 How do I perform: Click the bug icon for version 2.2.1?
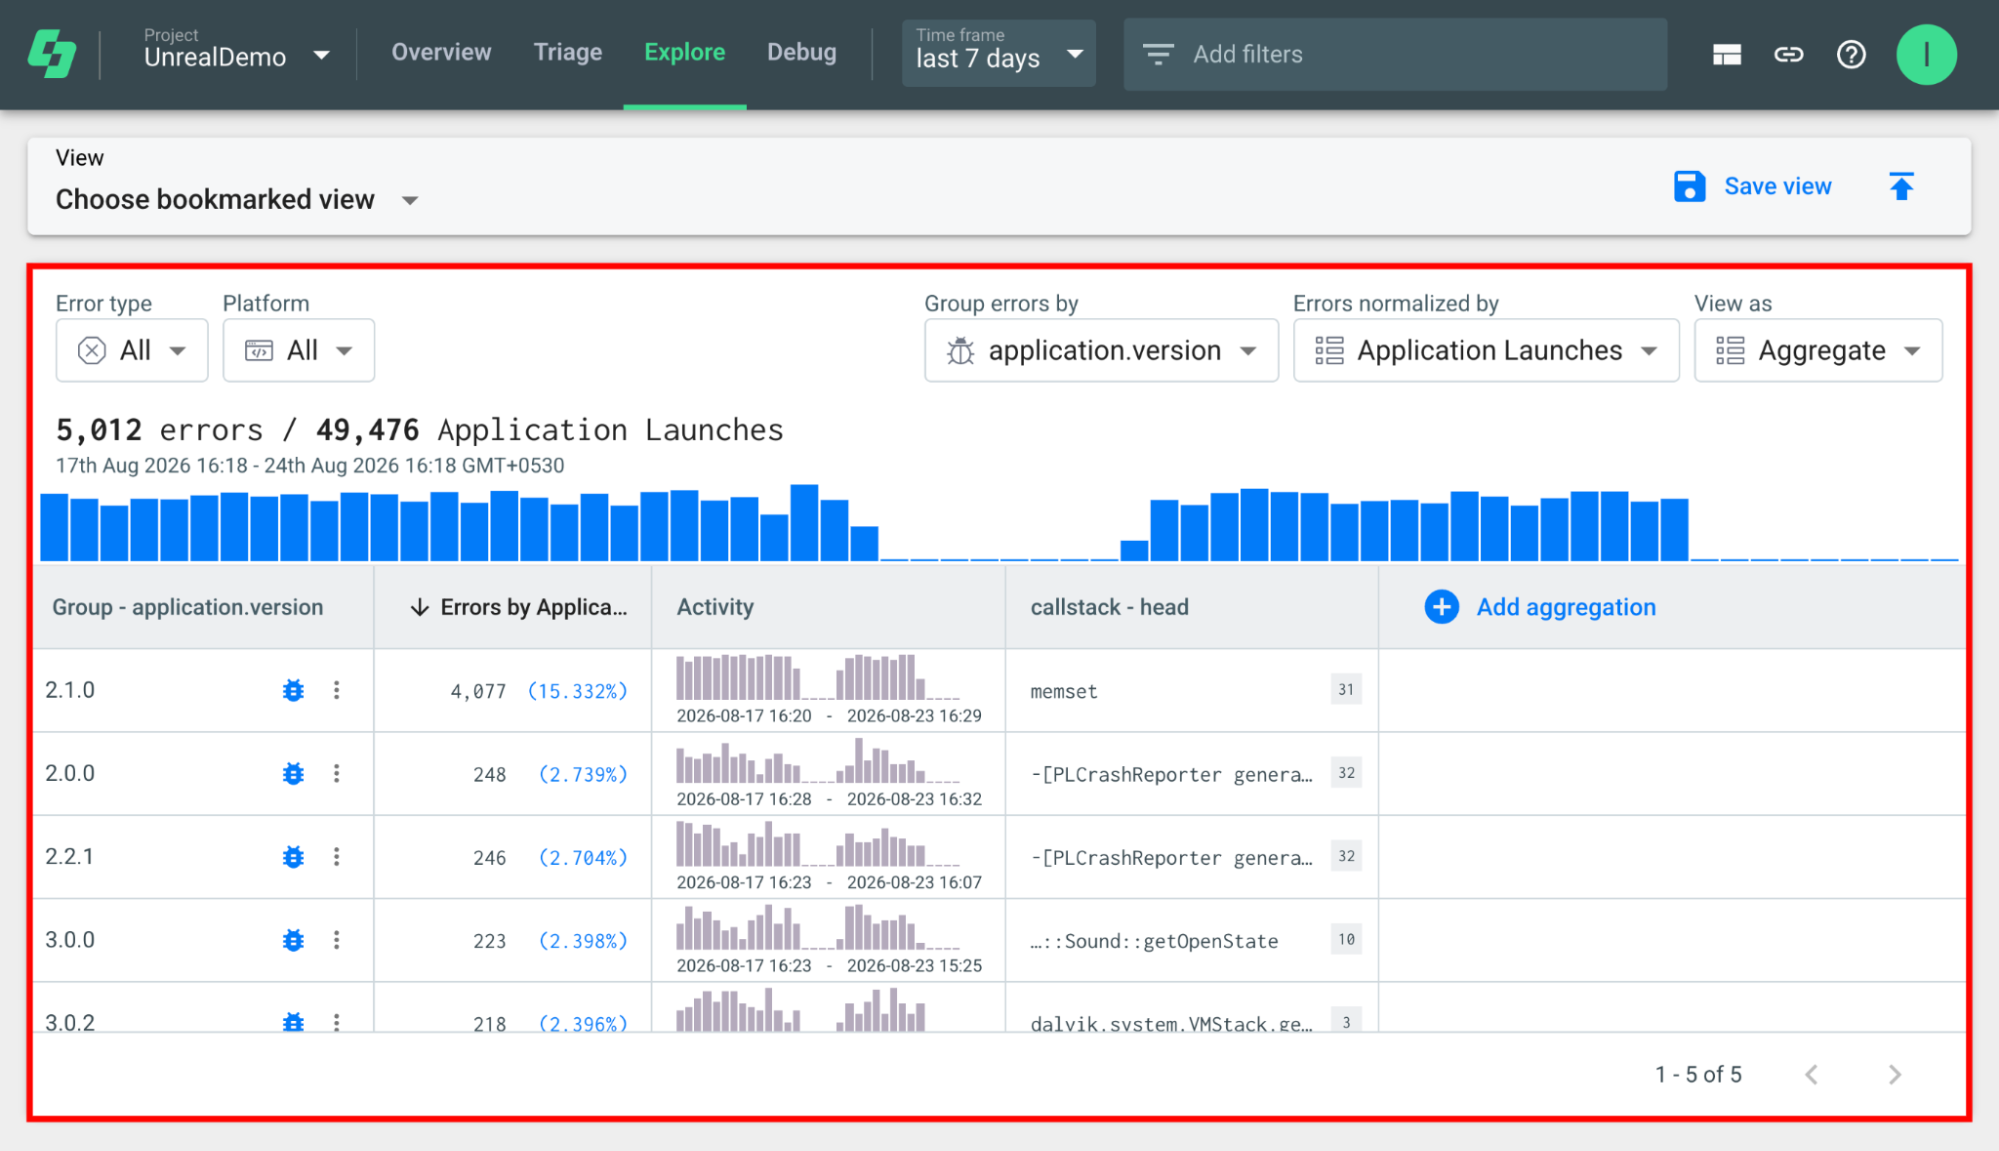tap(293, 857)
